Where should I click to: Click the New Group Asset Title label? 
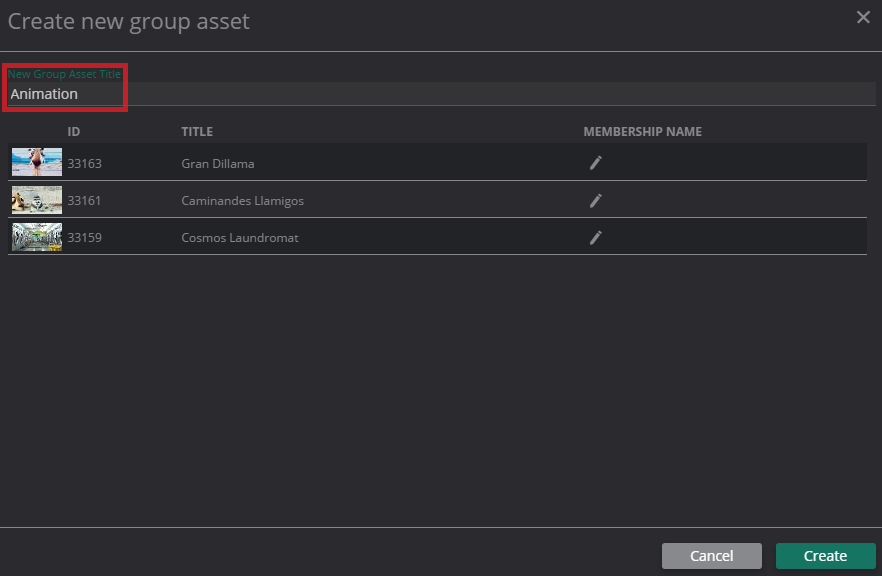coord(64,74)
